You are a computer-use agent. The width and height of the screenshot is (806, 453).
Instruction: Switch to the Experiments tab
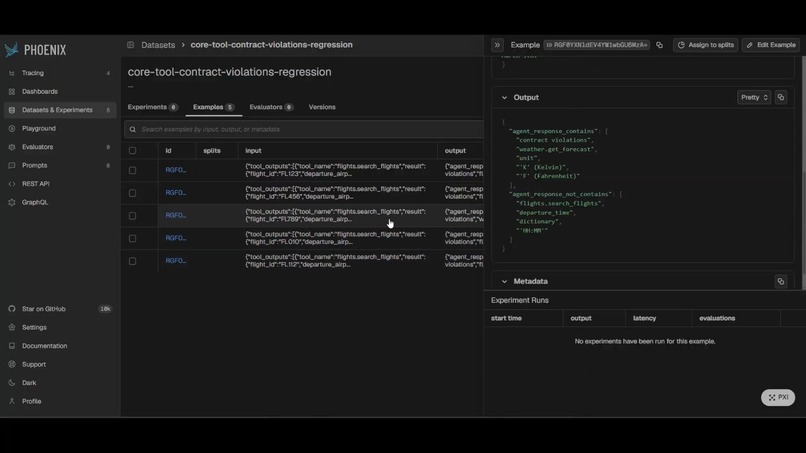pyautogui.click(x=152, y=107)
